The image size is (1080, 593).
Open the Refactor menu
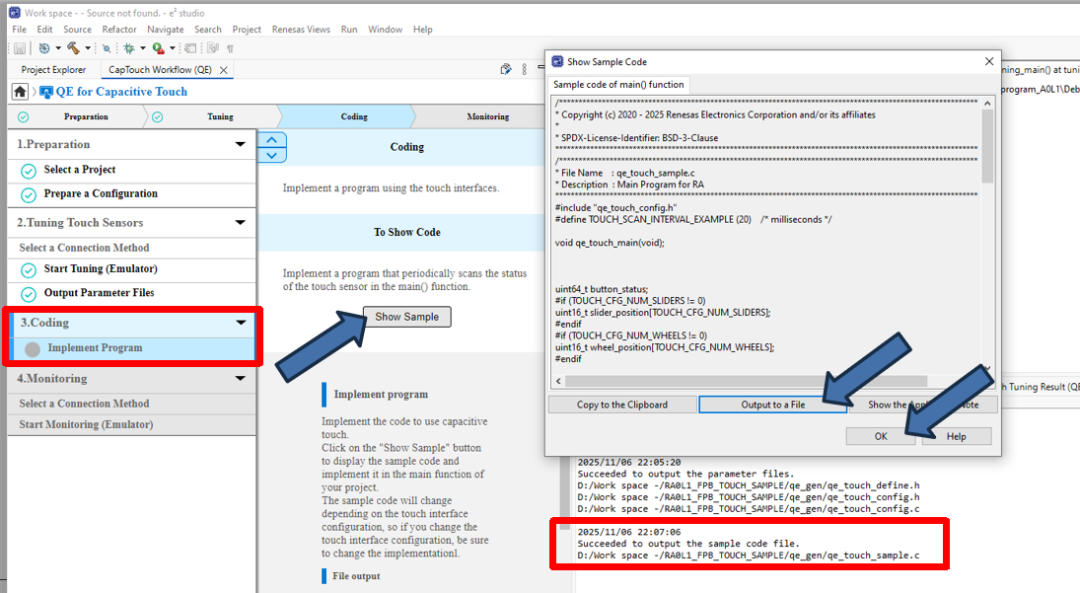coord(119,29)
